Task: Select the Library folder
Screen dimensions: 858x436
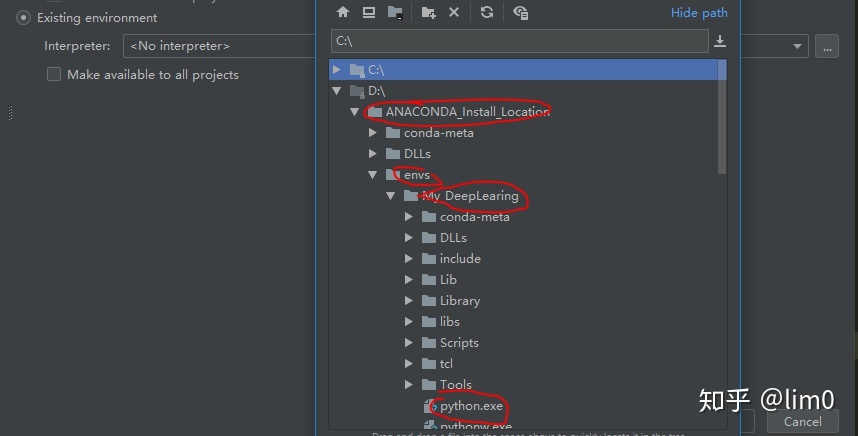Action: coord(460,300)
